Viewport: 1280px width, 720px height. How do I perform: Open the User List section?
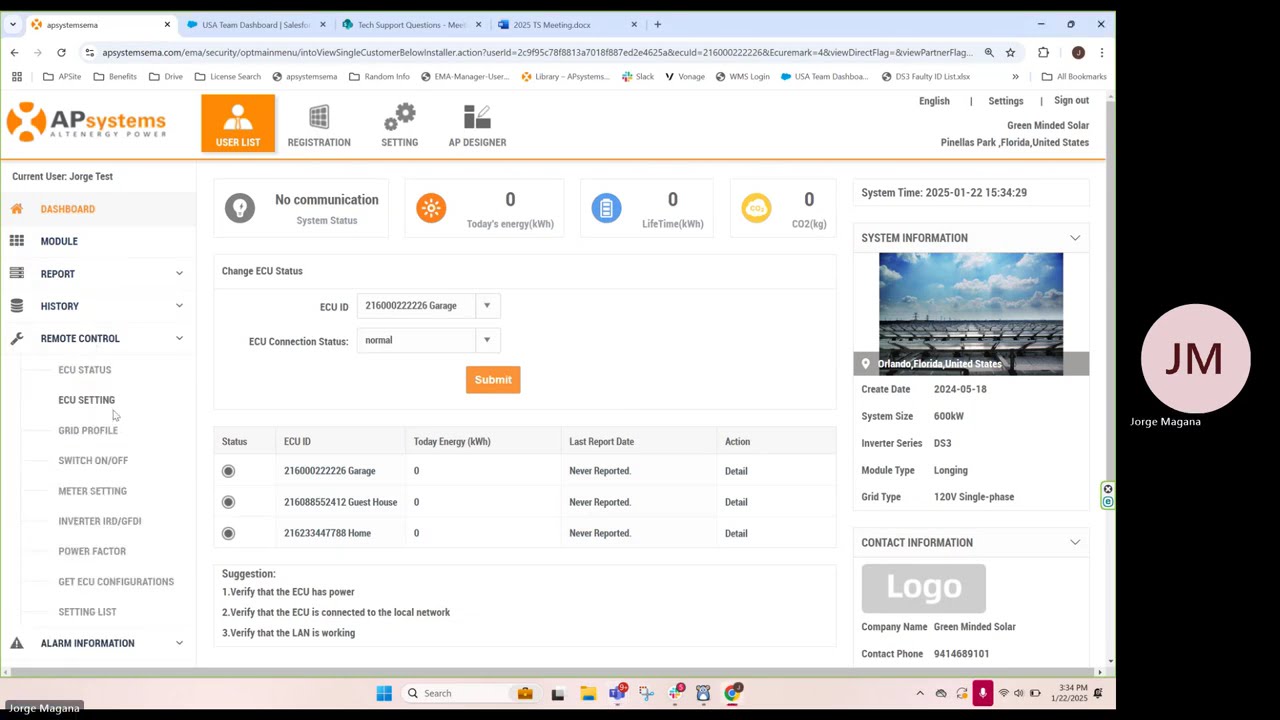[238, 124]
